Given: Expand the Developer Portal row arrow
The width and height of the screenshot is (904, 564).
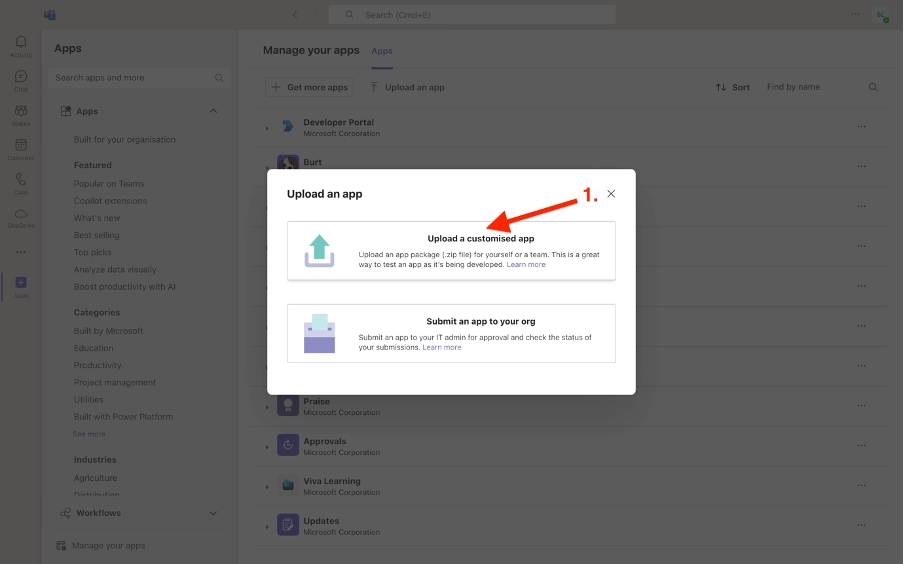Looking at the screenshot, I should pos(267,128).
